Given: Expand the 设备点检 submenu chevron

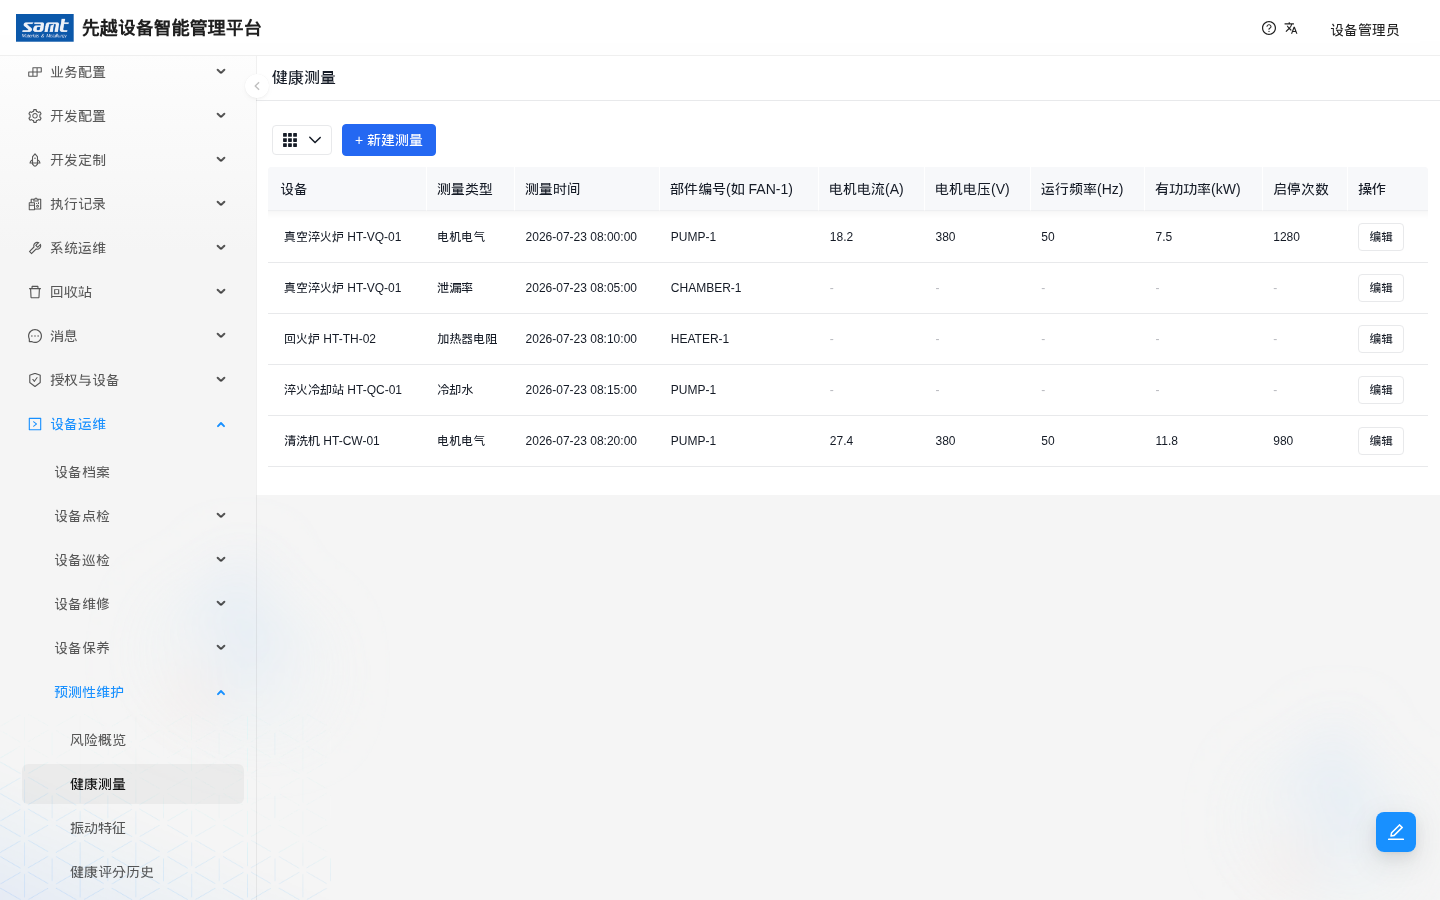Looking at the screenshot, I should 221,516.
